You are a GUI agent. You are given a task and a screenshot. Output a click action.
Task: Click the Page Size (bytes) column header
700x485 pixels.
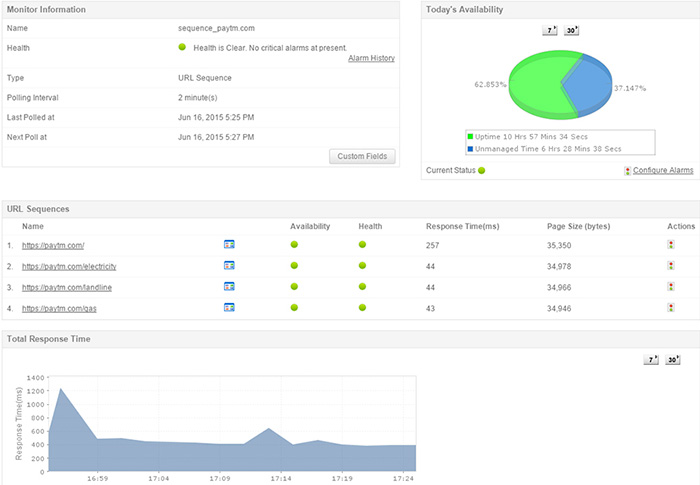[579, 226]
